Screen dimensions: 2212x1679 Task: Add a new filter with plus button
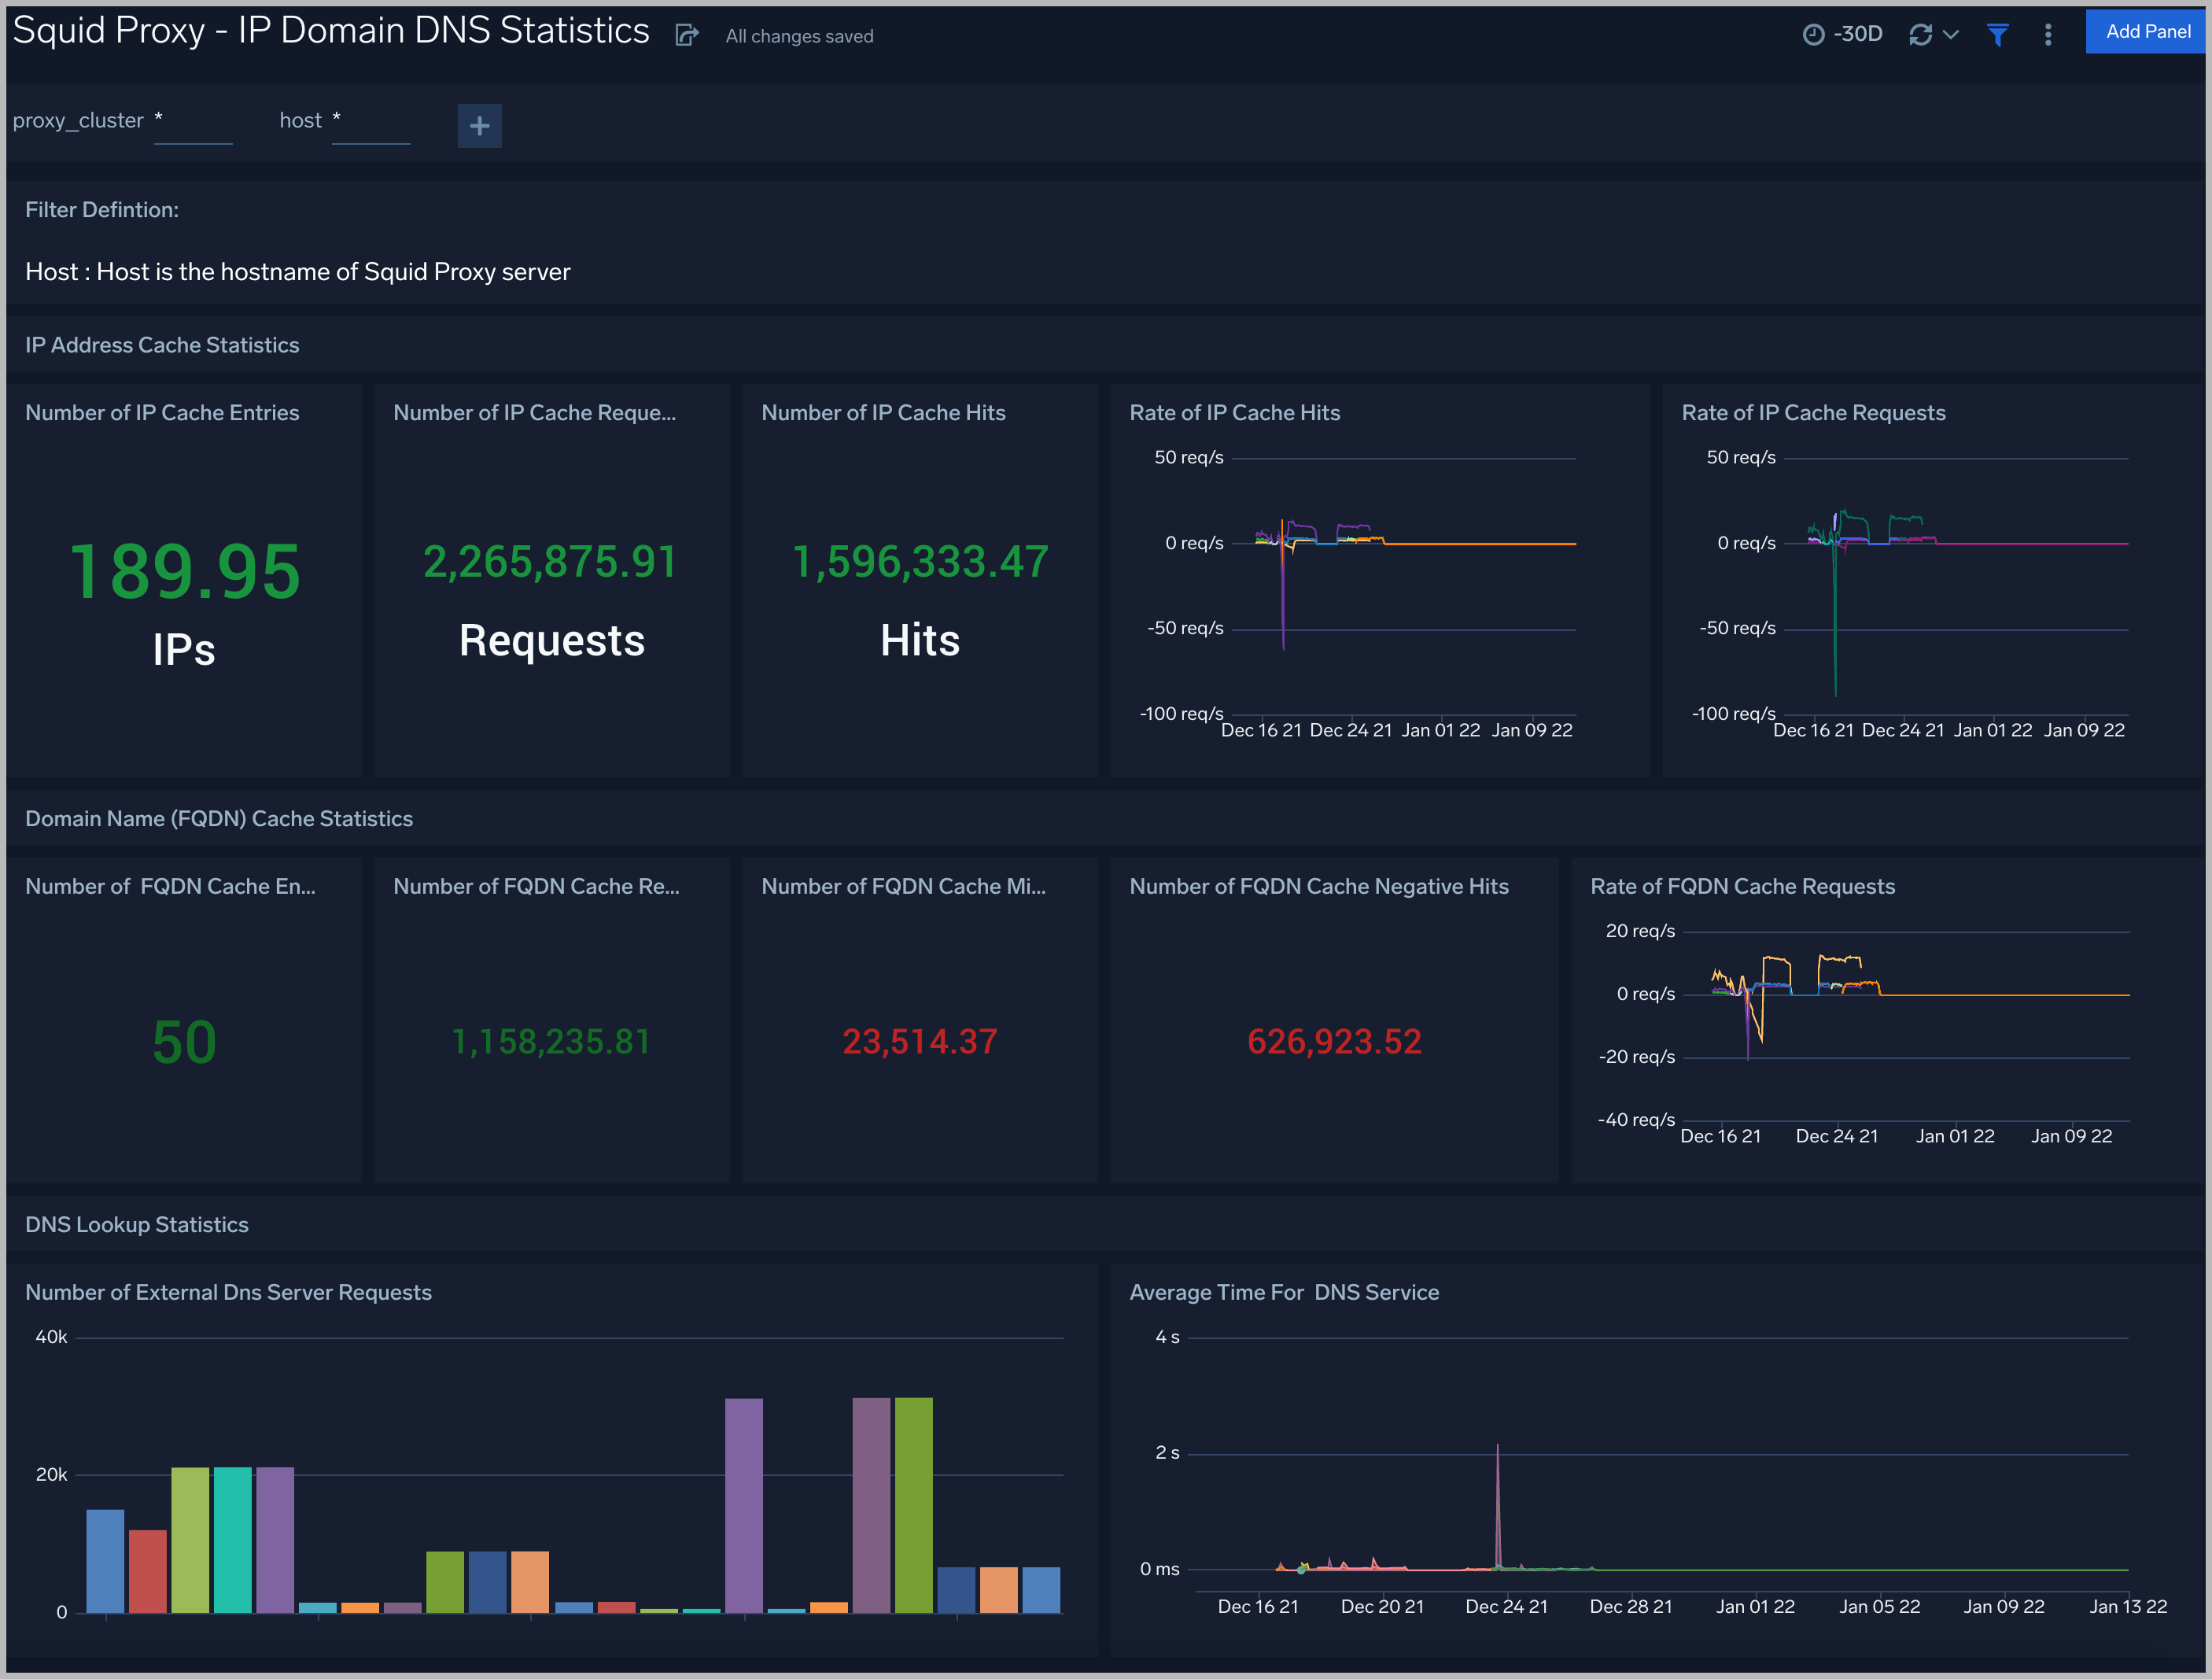click(x=479, y=126)
